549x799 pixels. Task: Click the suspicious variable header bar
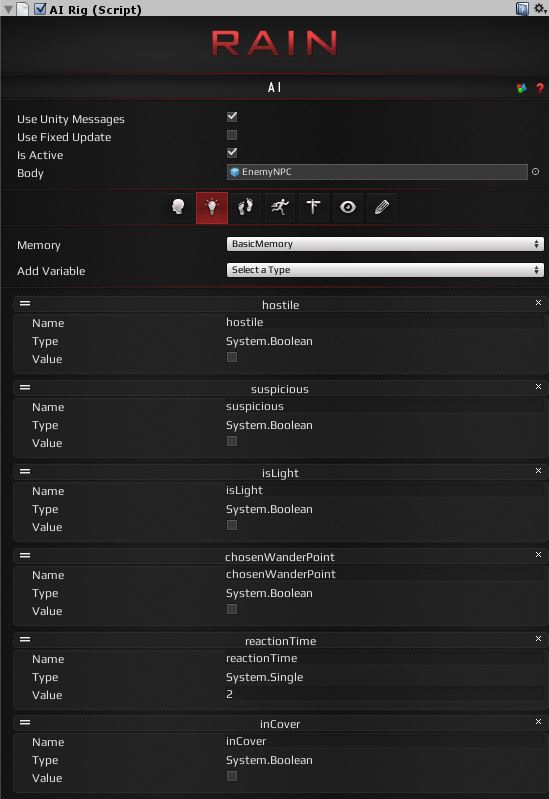pyautogui.click(x=280, y=388)
